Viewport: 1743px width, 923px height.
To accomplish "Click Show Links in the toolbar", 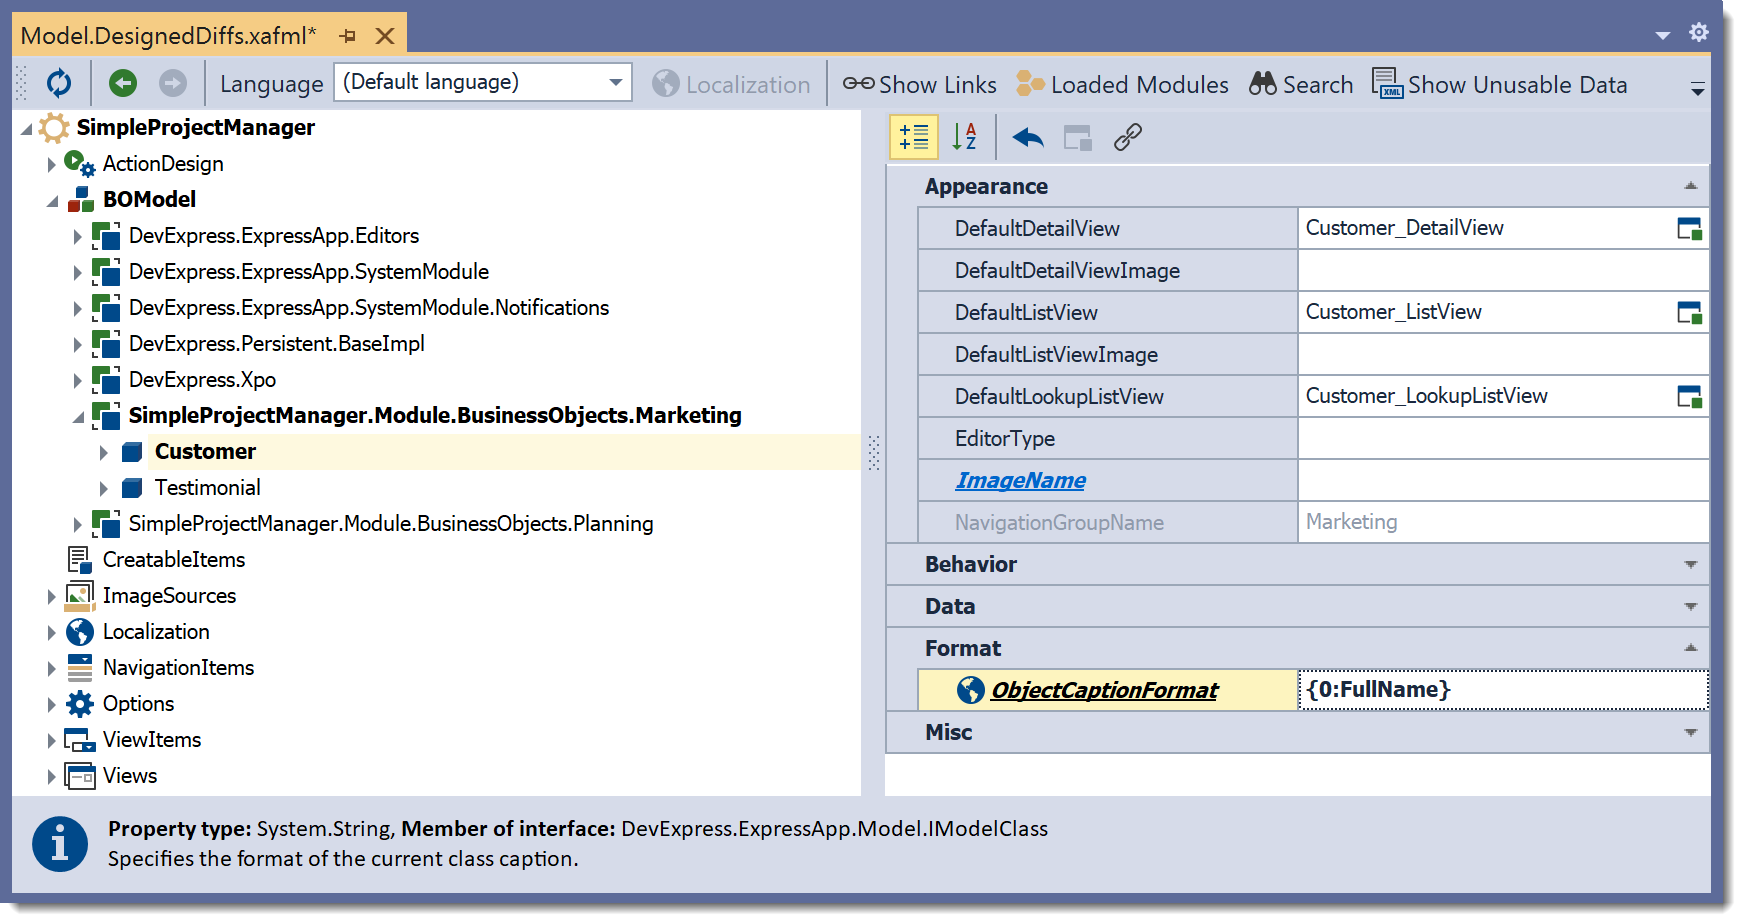I will [919, 85].
